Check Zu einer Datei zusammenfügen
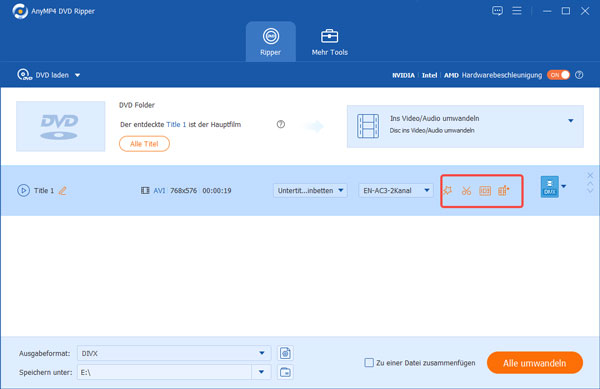Screen dimensions: 600x389 (x=369, y=363)
